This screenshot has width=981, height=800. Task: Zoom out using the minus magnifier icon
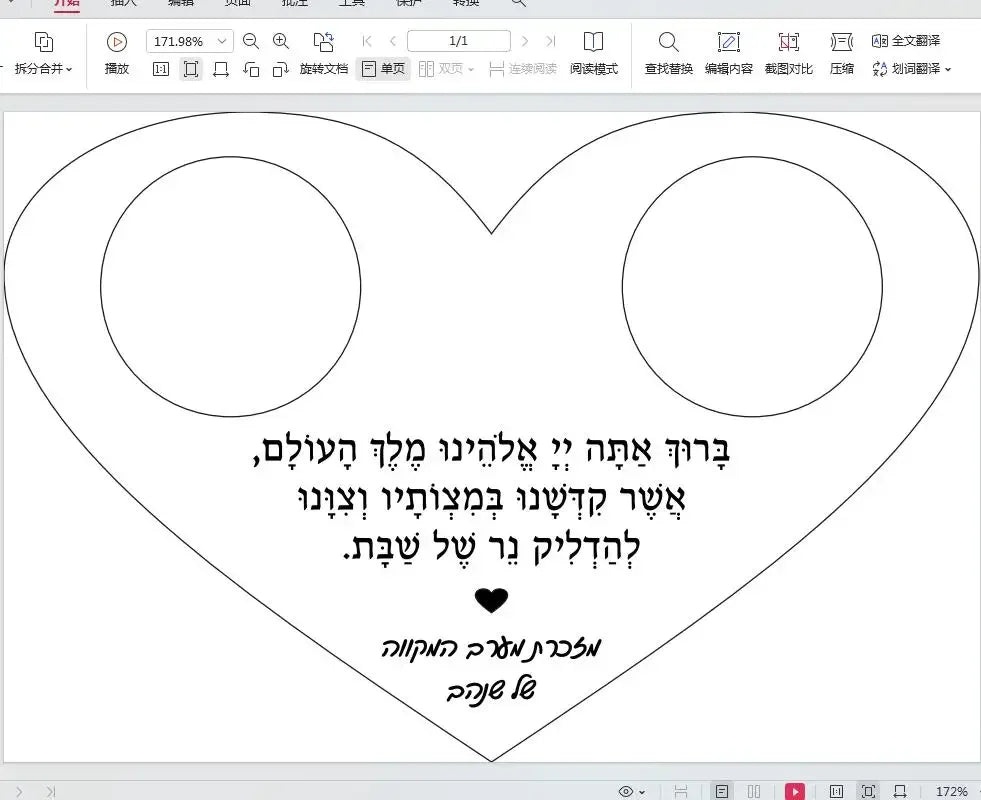coord(251,41)
